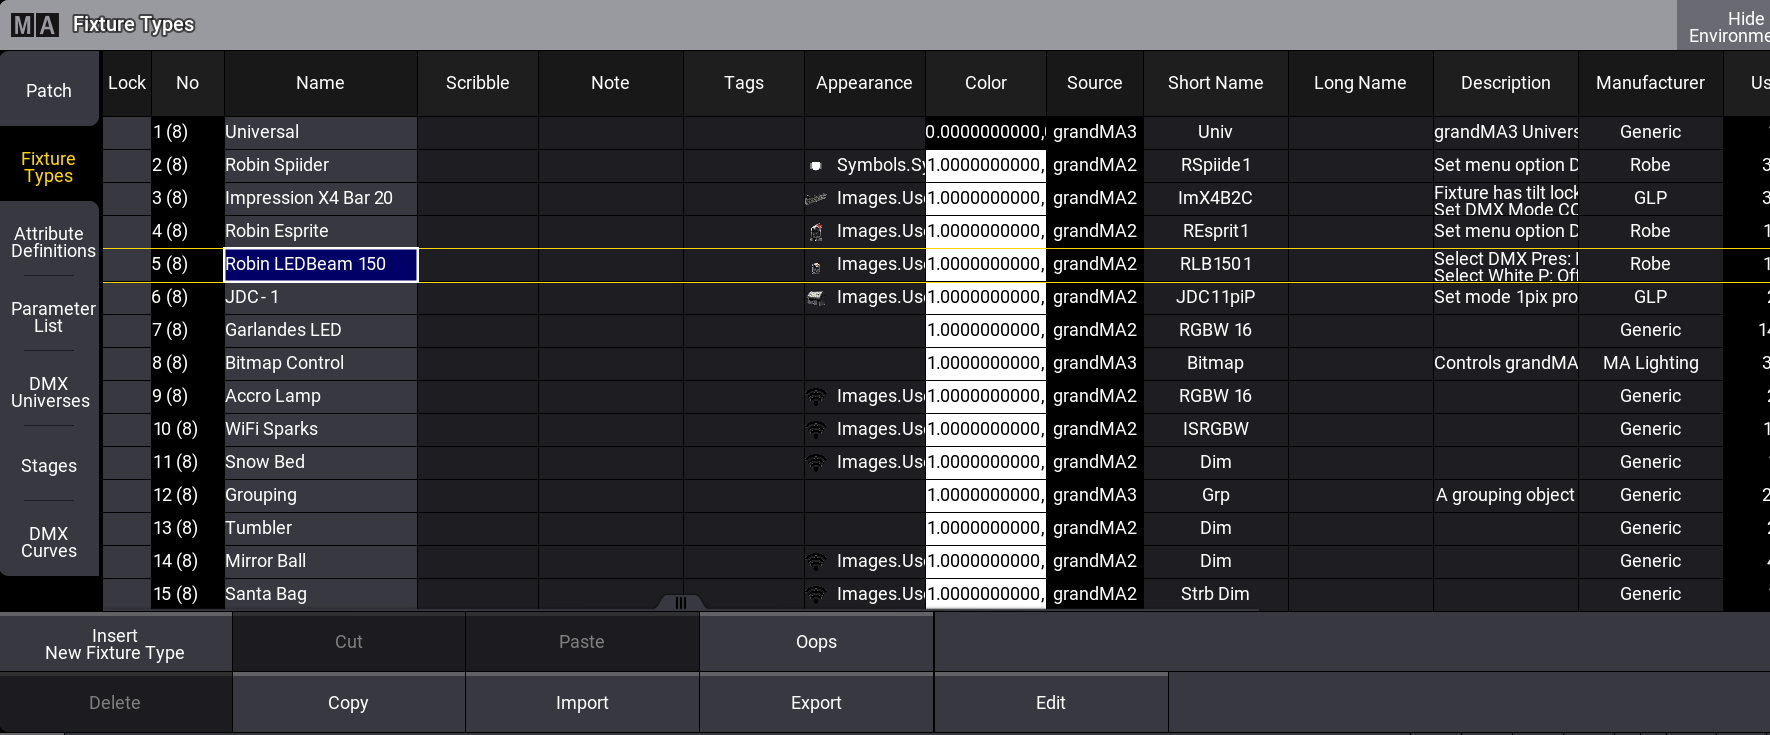This screenshot has height=735, width=1770.
Task: Click 'A grouping object' description cell
Action: (x=1505, y=495)
